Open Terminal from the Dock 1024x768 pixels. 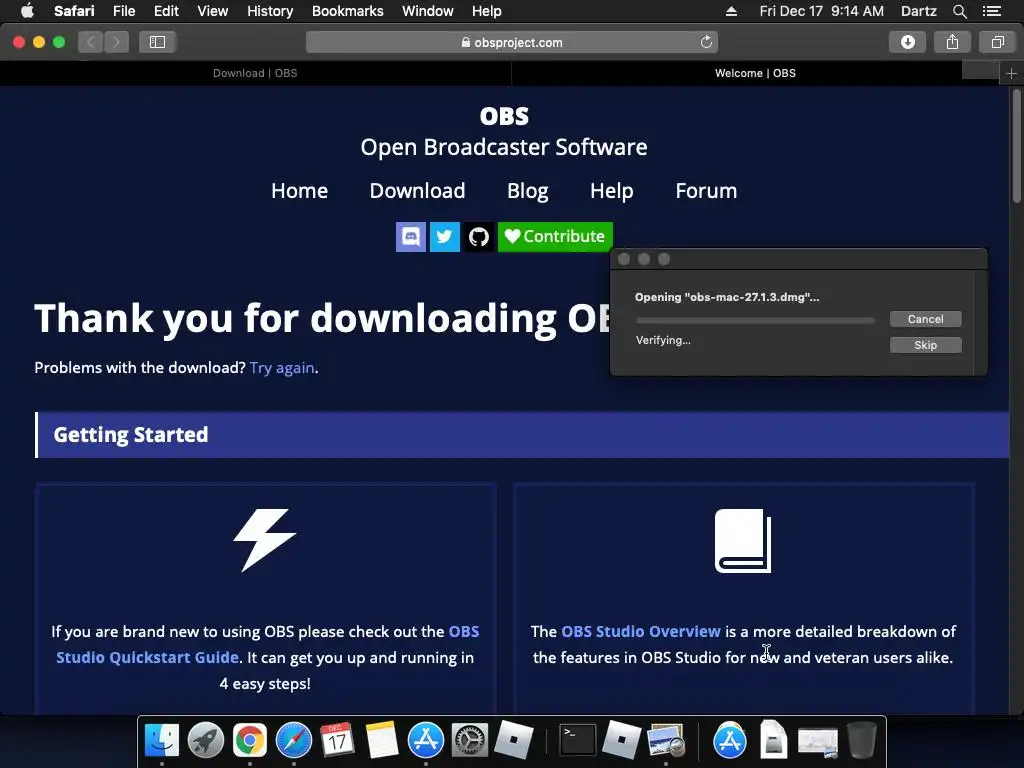(x=578, y=741)
